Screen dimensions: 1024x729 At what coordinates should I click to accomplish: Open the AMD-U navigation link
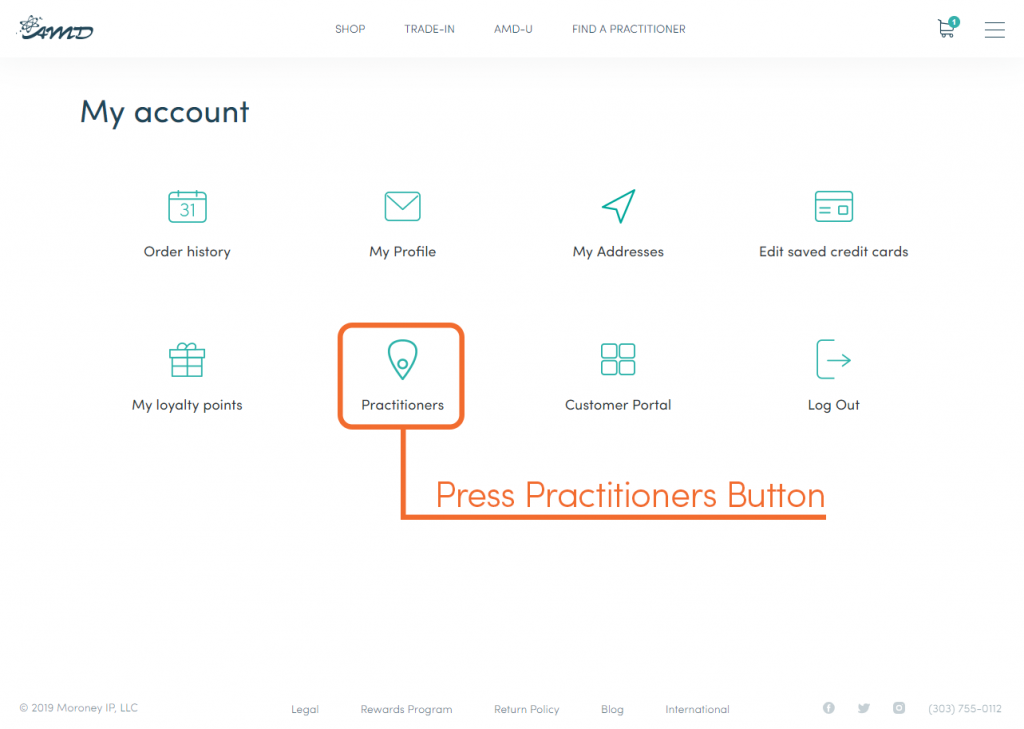point(513,29)
